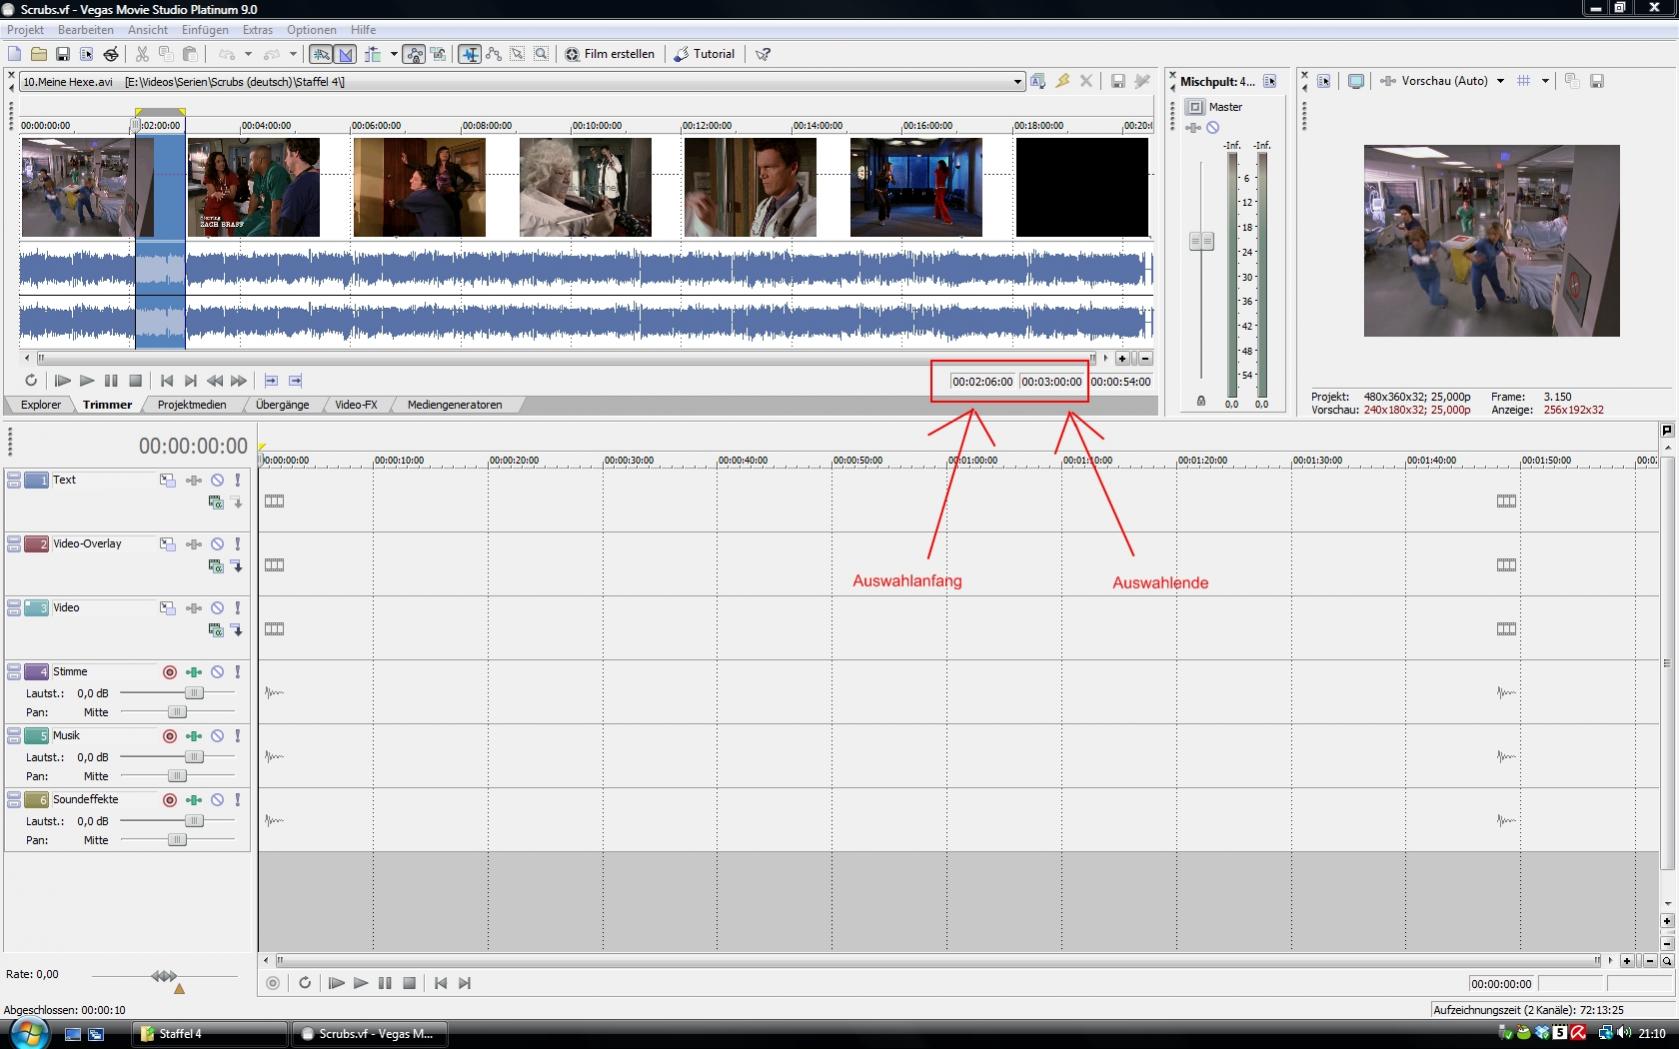Click the Paste clipboard icon in toolbar
The image size is (1679, 1049).
click(x=190, y=54)
